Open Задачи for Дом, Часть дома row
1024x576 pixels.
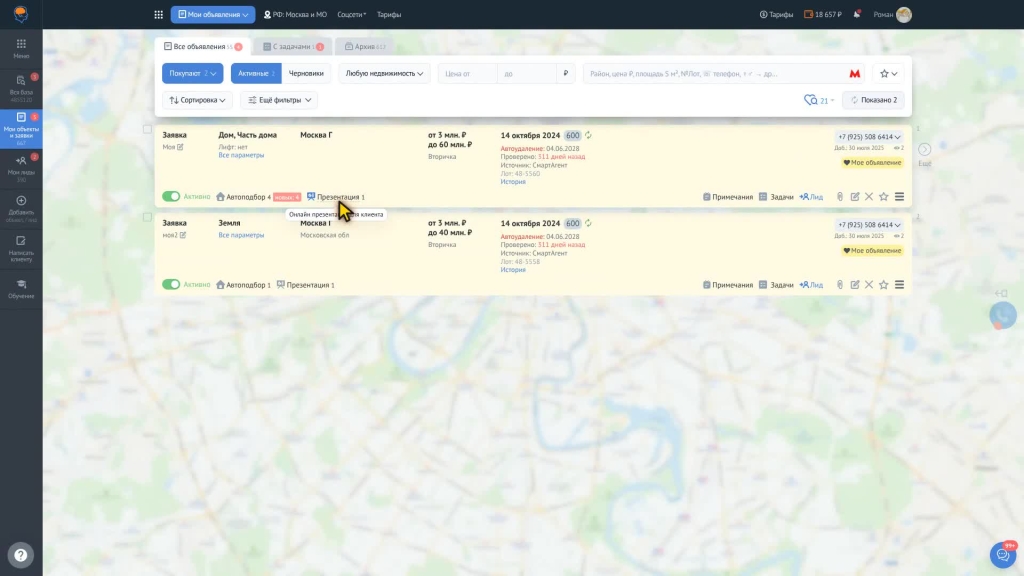click(776, 197)
